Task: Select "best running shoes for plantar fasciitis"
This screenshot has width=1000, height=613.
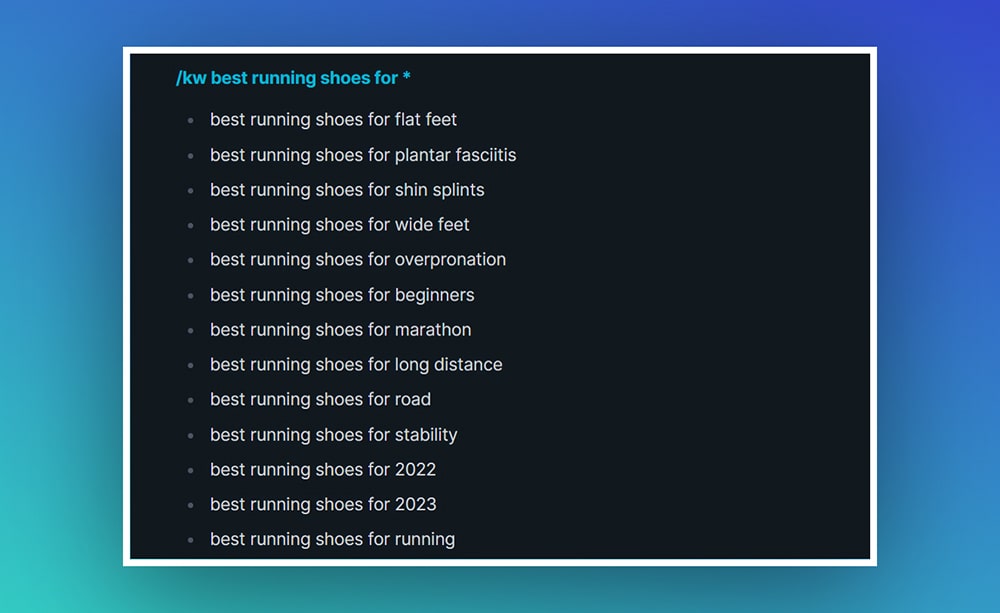Action: coord(364,155)
